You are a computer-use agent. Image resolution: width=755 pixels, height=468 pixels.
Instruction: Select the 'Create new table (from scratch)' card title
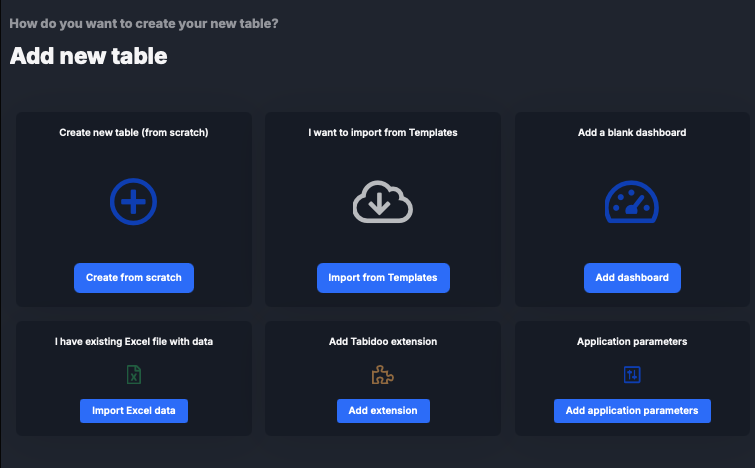click(x=133, y=132)
